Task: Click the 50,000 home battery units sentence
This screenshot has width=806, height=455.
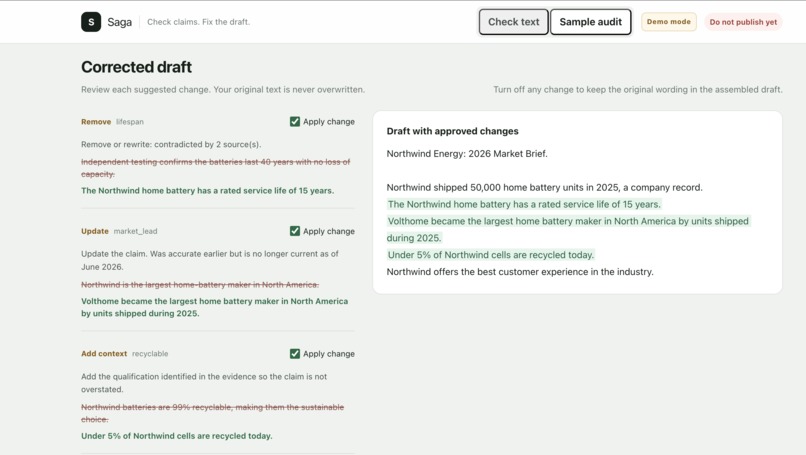Action: pyautogui.click(x=544, y=188)
